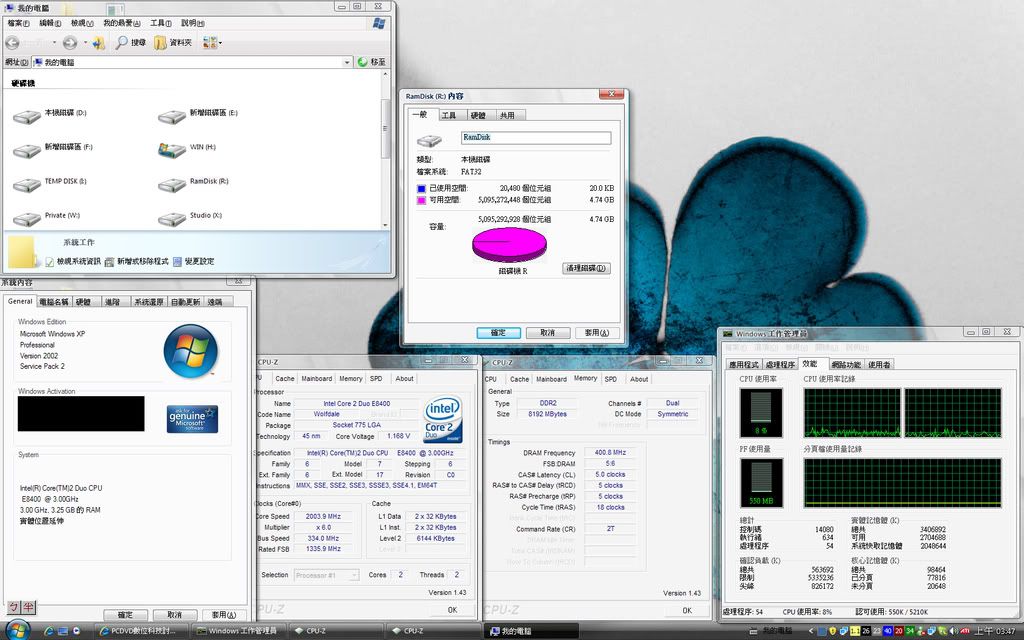Click the yellow shield tray icon
The width and height of the screenshot is (1024, 640).
click(833, 632)
